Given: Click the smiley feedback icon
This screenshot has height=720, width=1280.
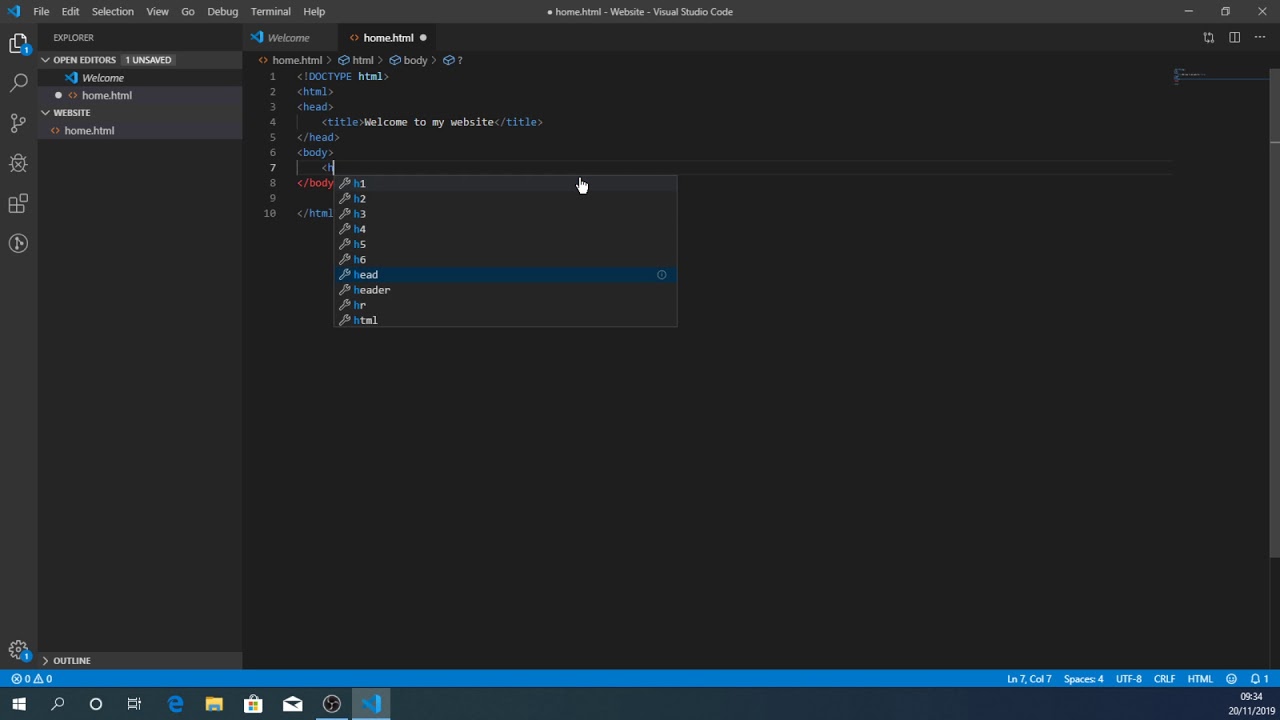Looking at the screenshot, I should (1231, 679).
